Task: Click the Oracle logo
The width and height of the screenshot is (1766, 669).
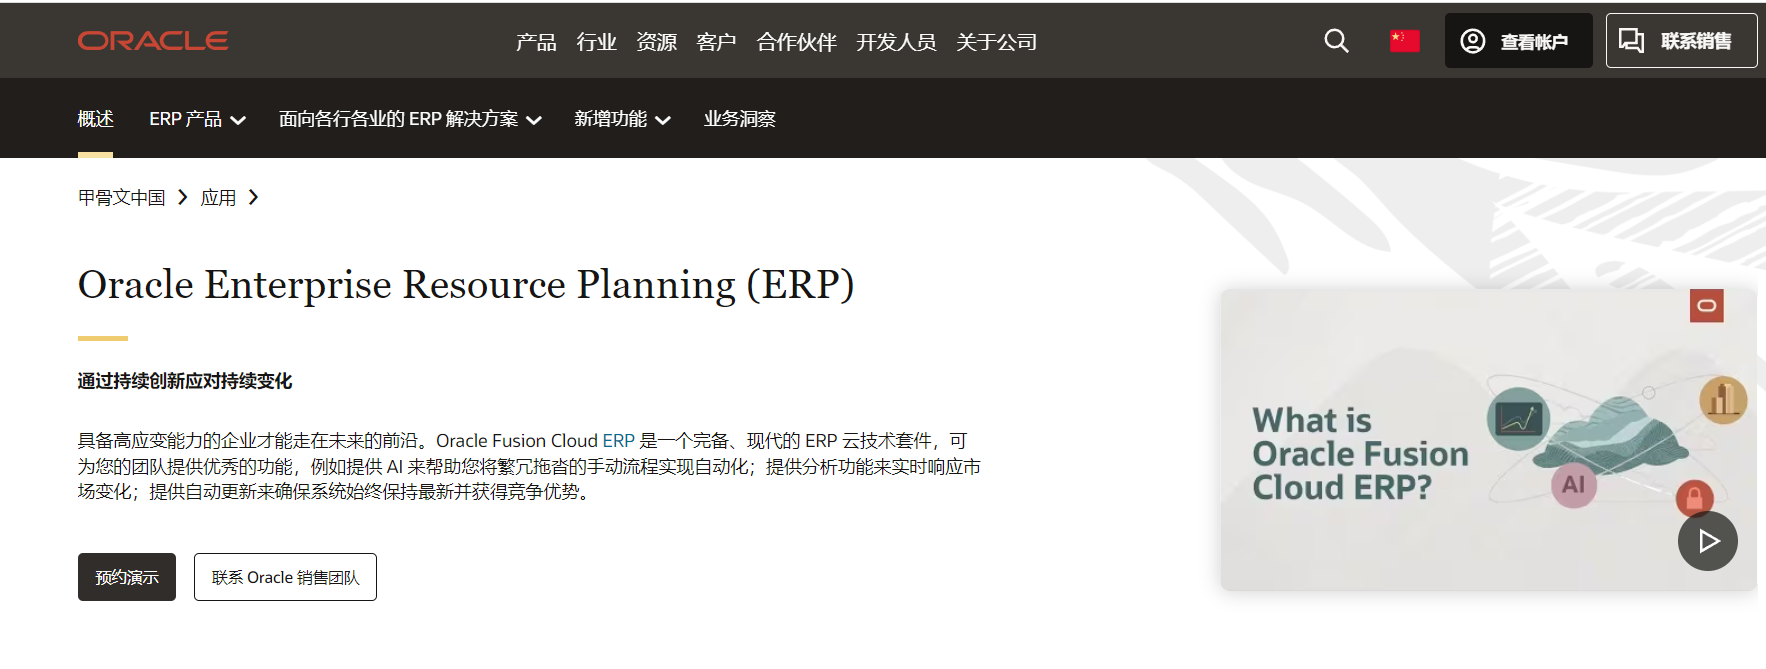Action: pos(153,41)
